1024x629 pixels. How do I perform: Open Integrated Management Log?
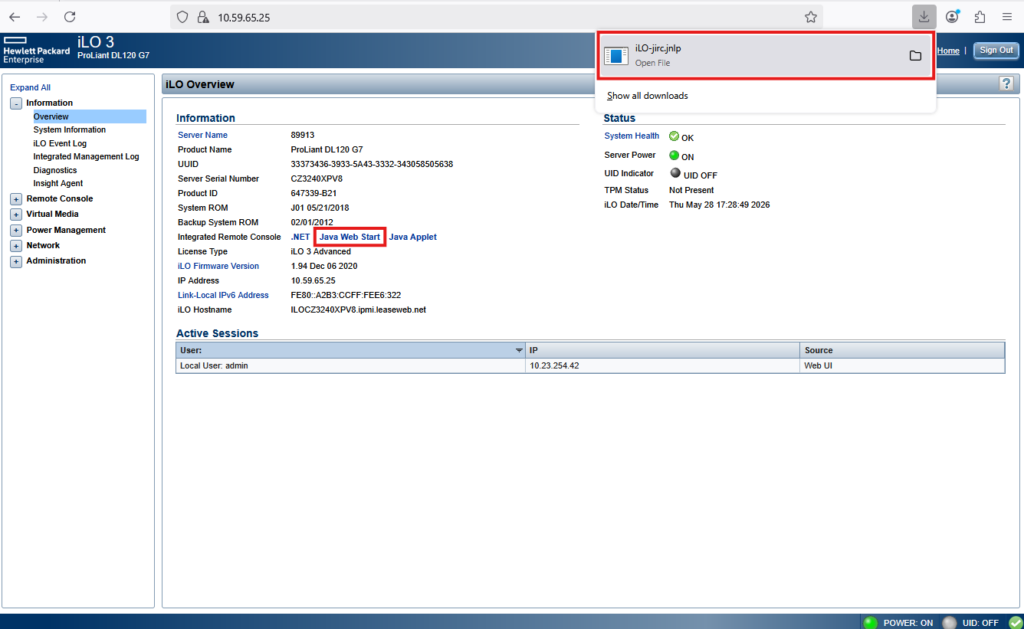[86, 156]
